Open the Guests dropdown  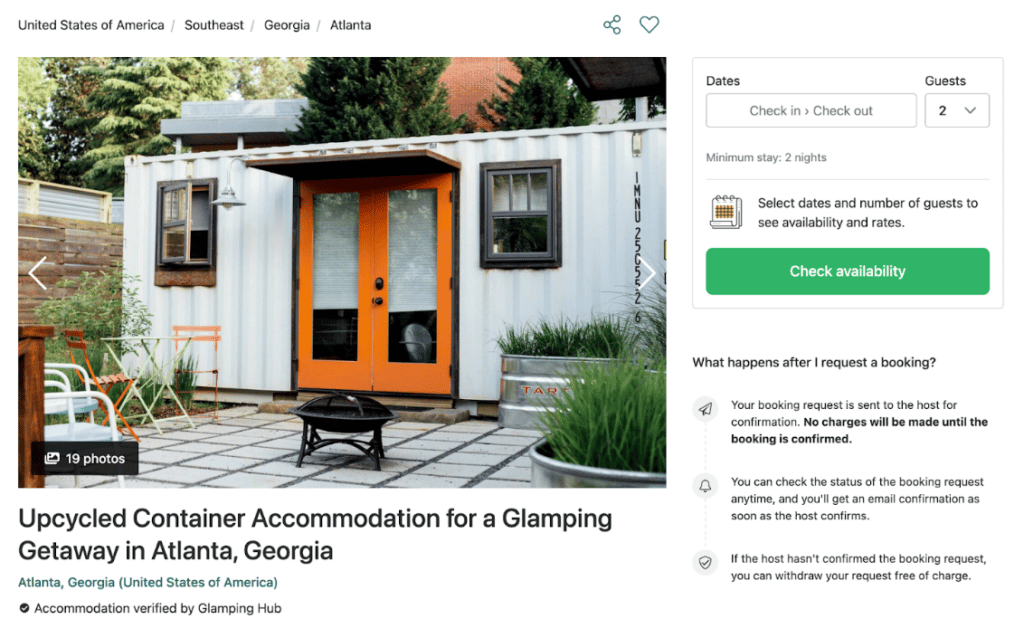957,110
